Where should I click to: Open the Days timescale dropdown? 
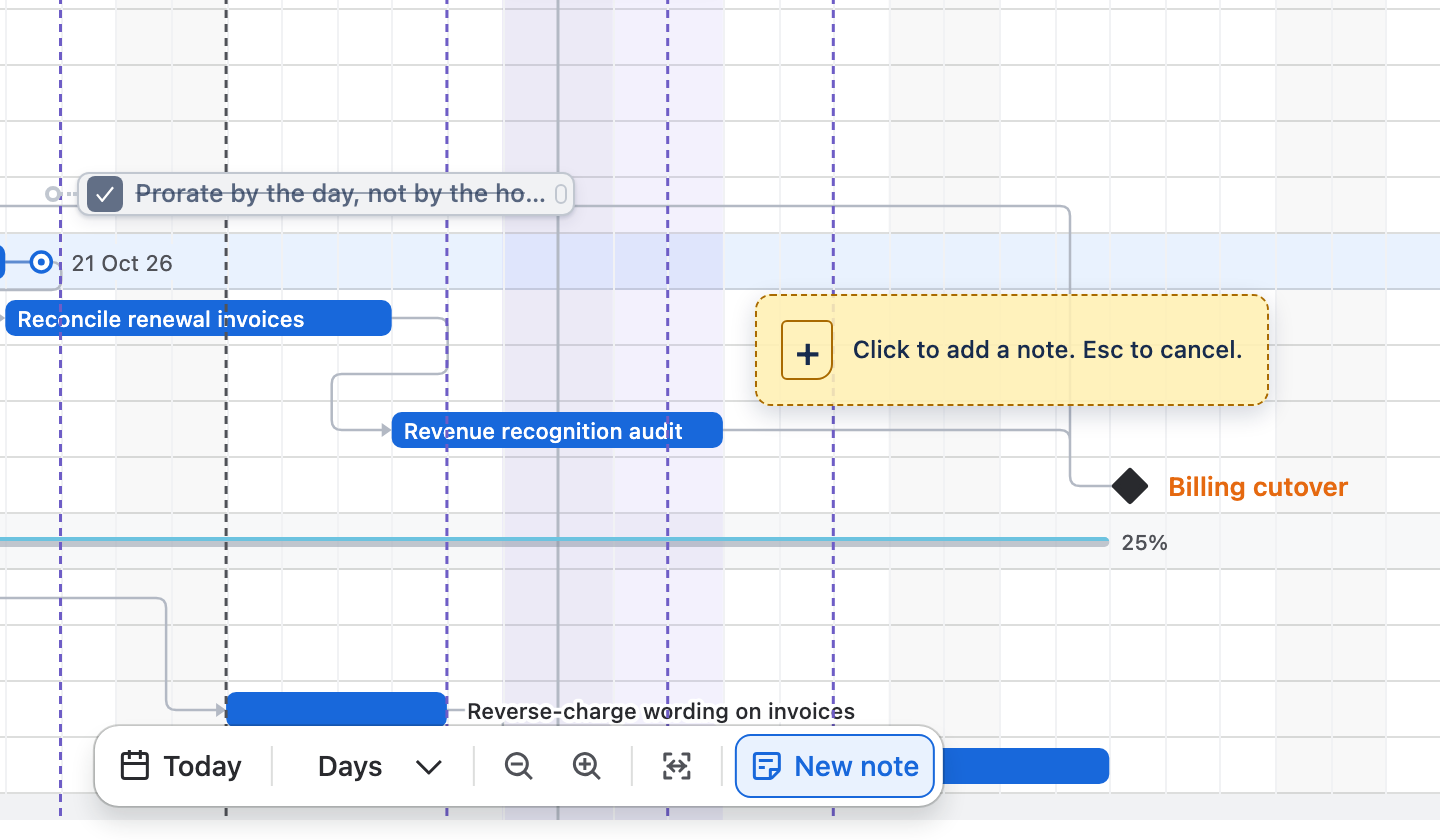pos(379,766)
